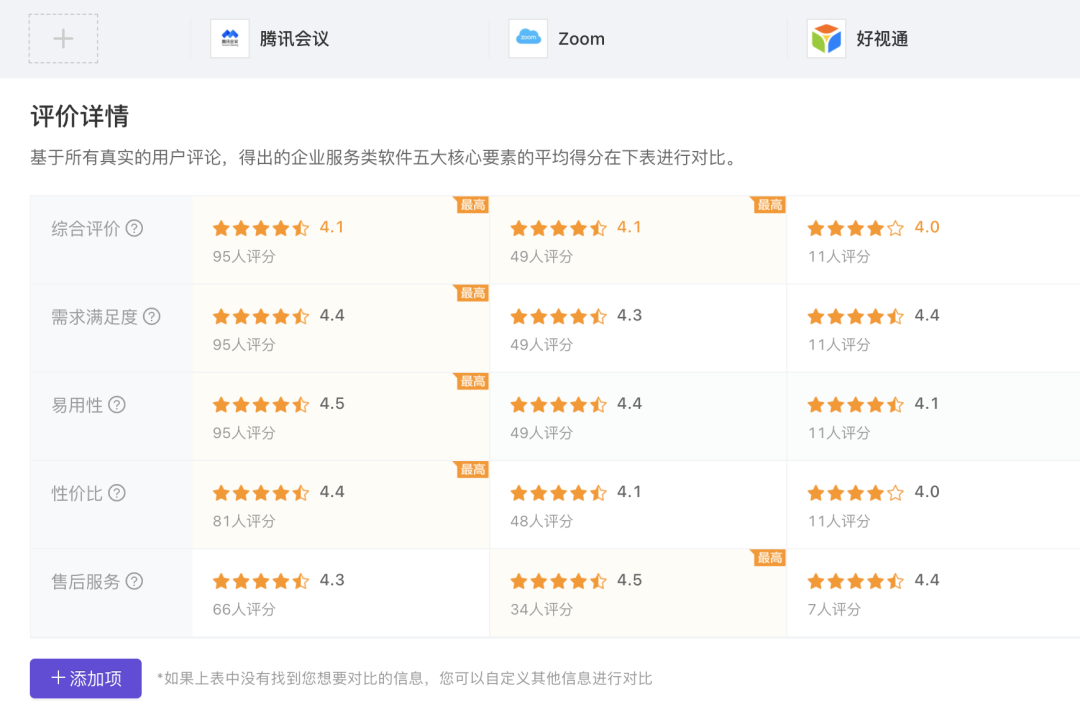The image size is (1080, 727).
Task: Click the help icon next to 售后服务
Action: (x=135, y=581)
